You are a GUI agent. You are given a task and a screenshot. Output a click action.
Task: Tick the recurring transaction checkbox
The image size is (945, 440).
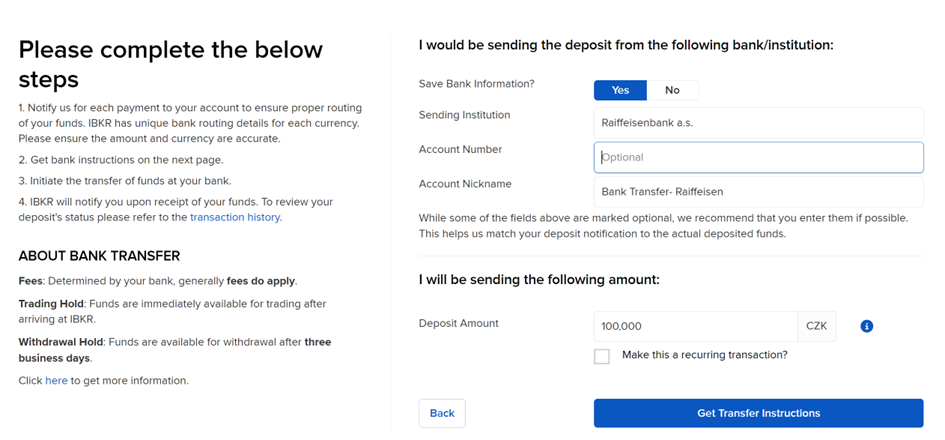tap(602, 356)
